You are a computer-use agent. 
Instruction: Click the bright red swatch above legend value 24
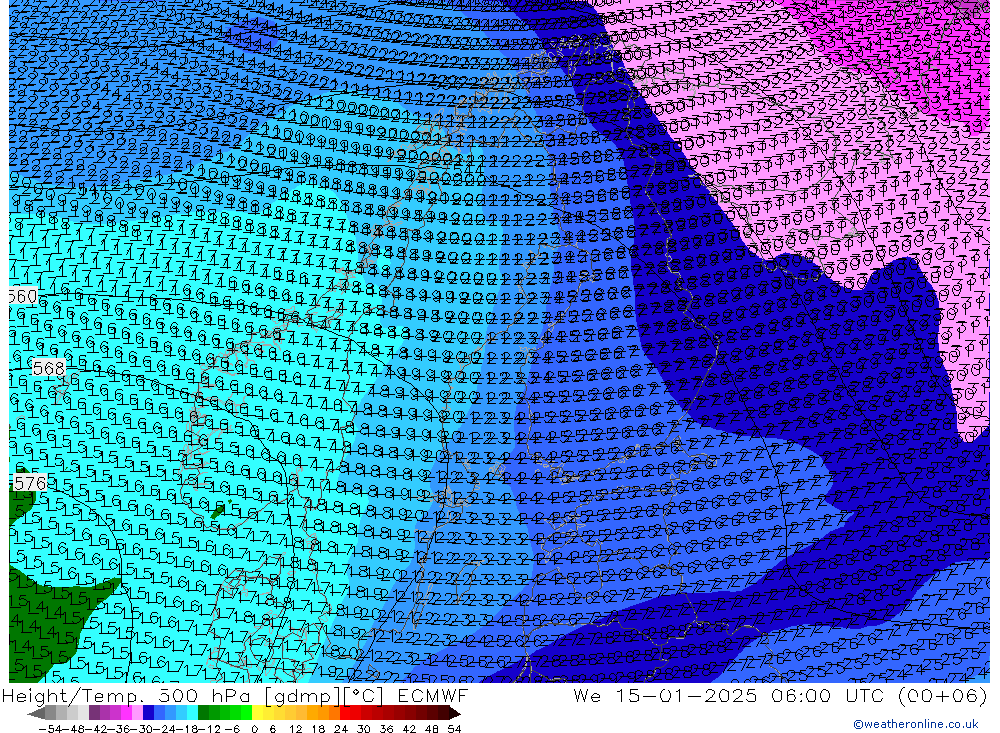click(345, 713)
